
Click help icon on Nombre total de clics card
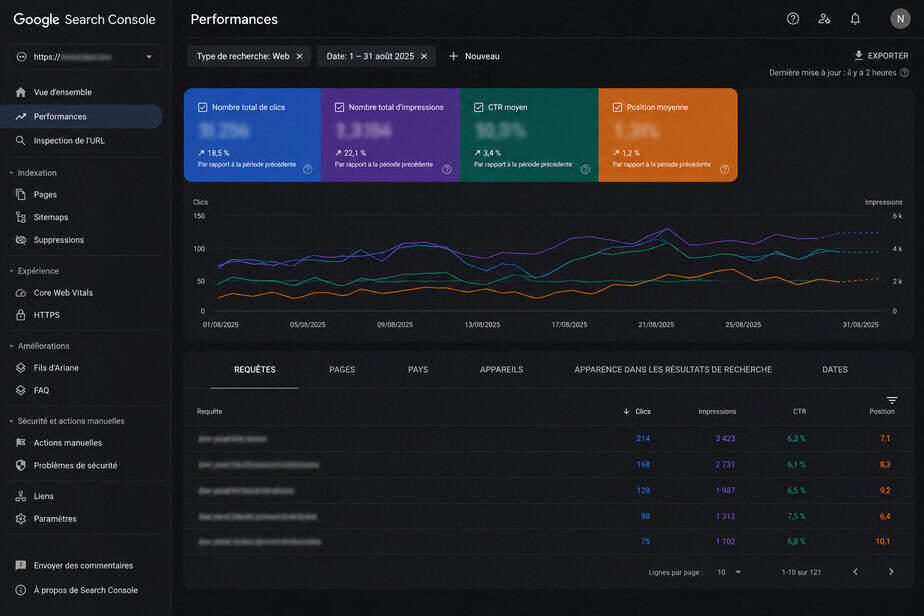(308, 169)
